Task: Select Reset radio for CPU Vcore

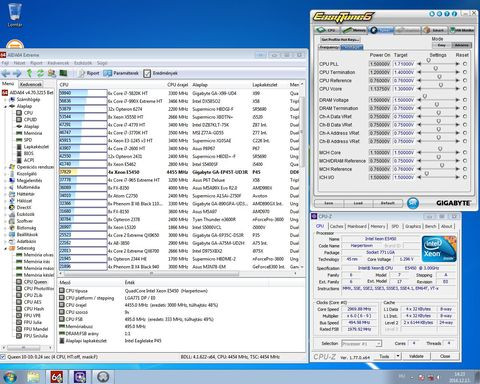Action: click(465, 89)
